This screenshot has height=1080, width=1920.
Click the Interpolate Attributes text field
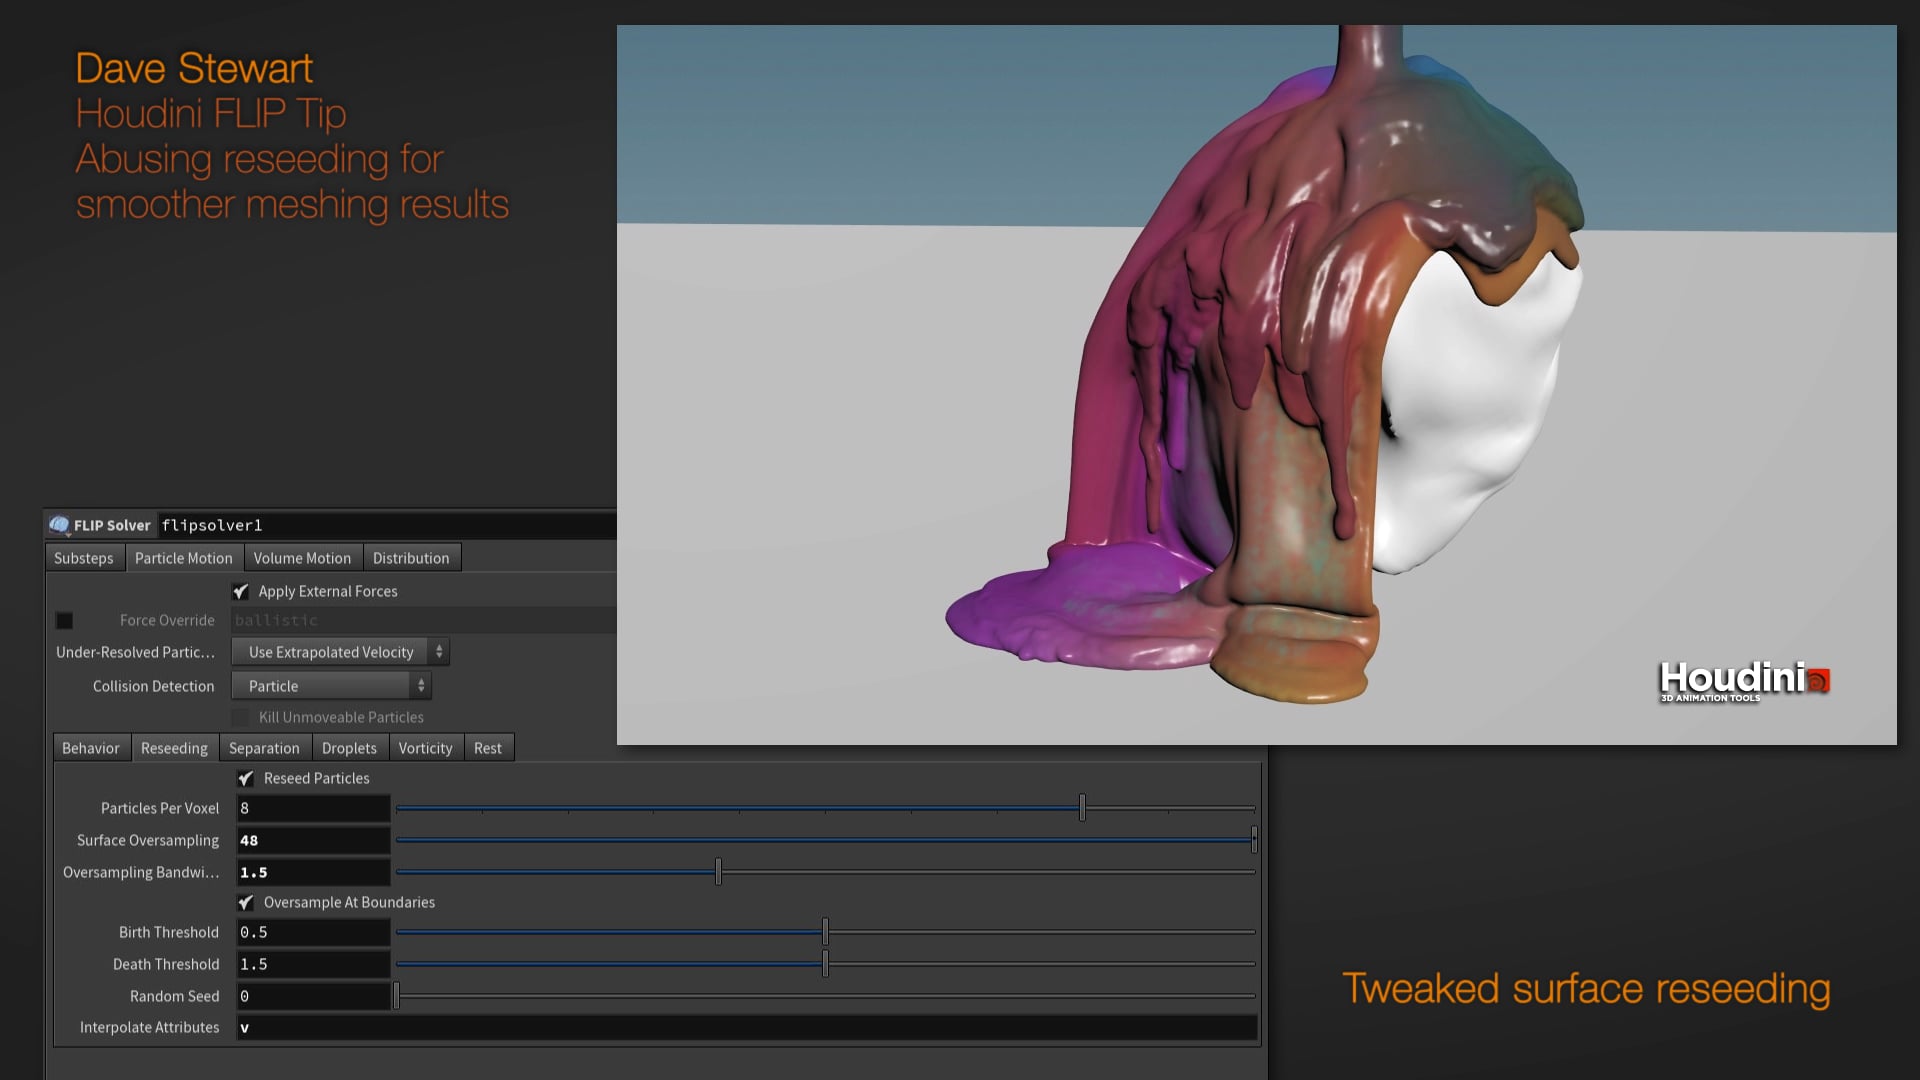coord(745,1028)
